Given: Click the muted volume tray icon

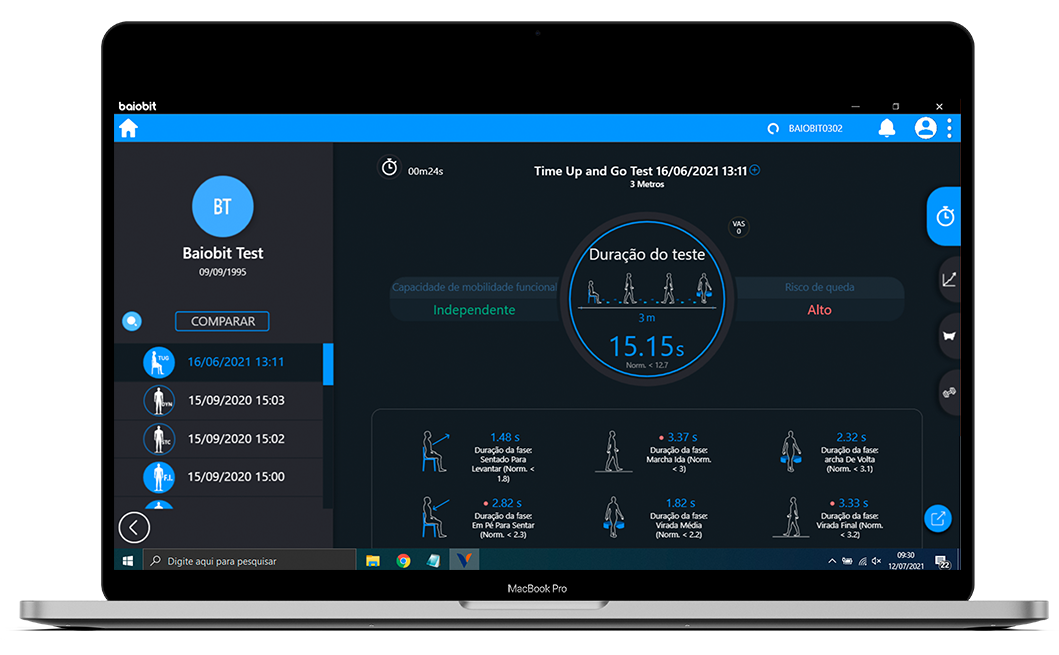Looking at the screenshot, I should (x=877, y=560).
